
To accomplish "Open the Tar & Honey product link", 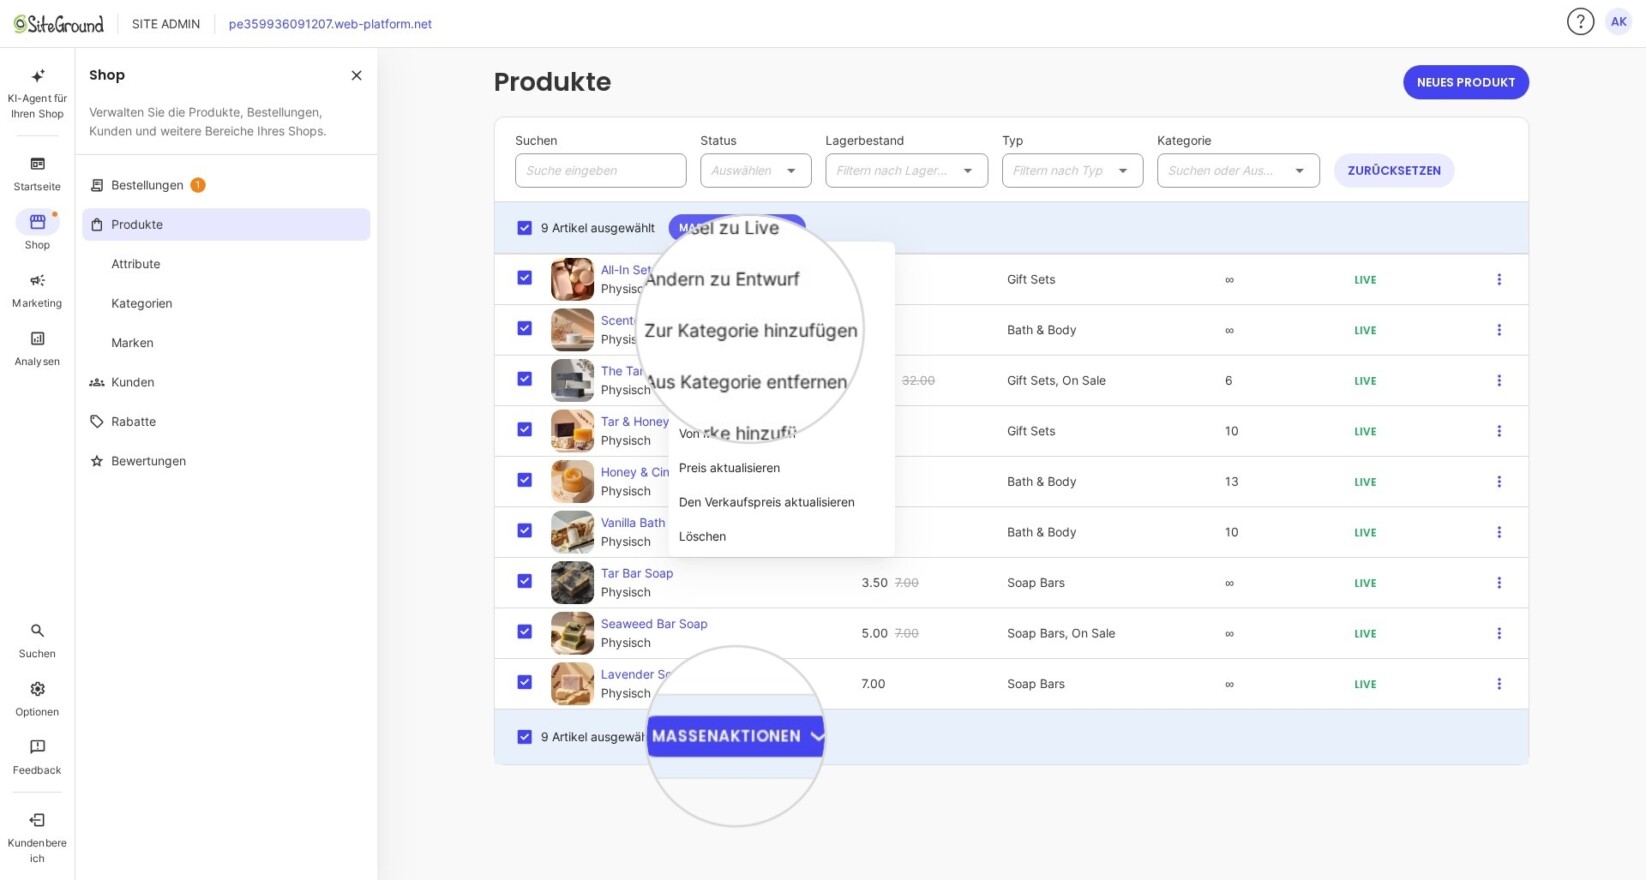I will pyautogui.click(x=635, y=422).
